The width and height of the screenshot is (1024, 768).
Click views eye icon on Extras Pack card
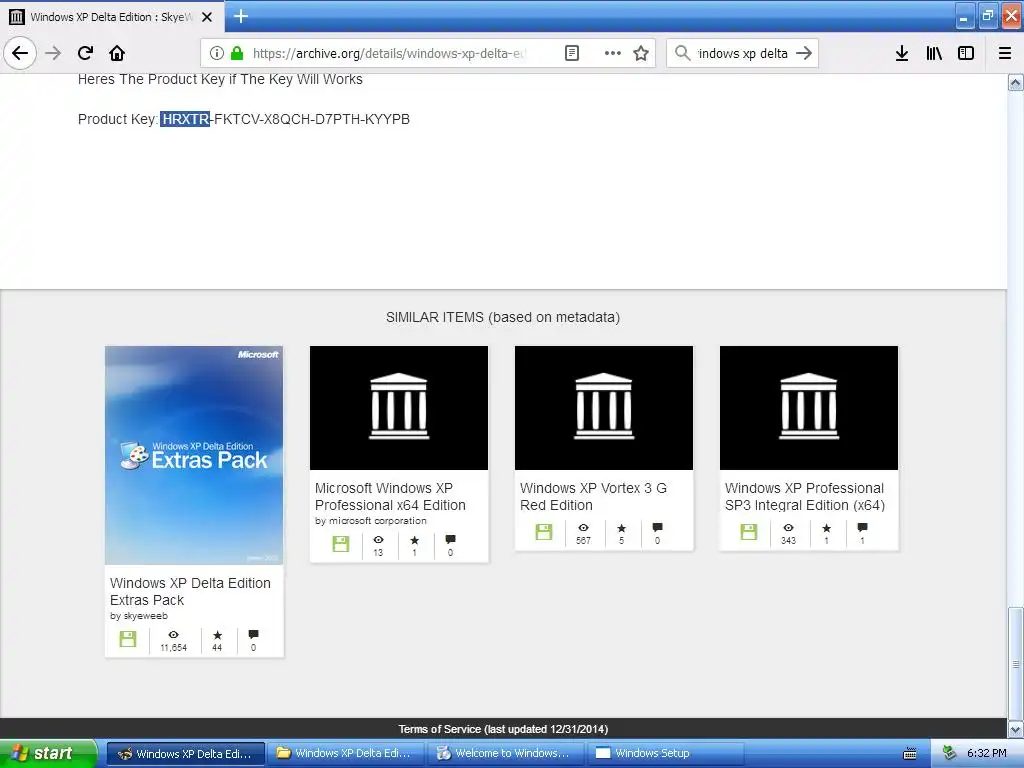point(173,635)
